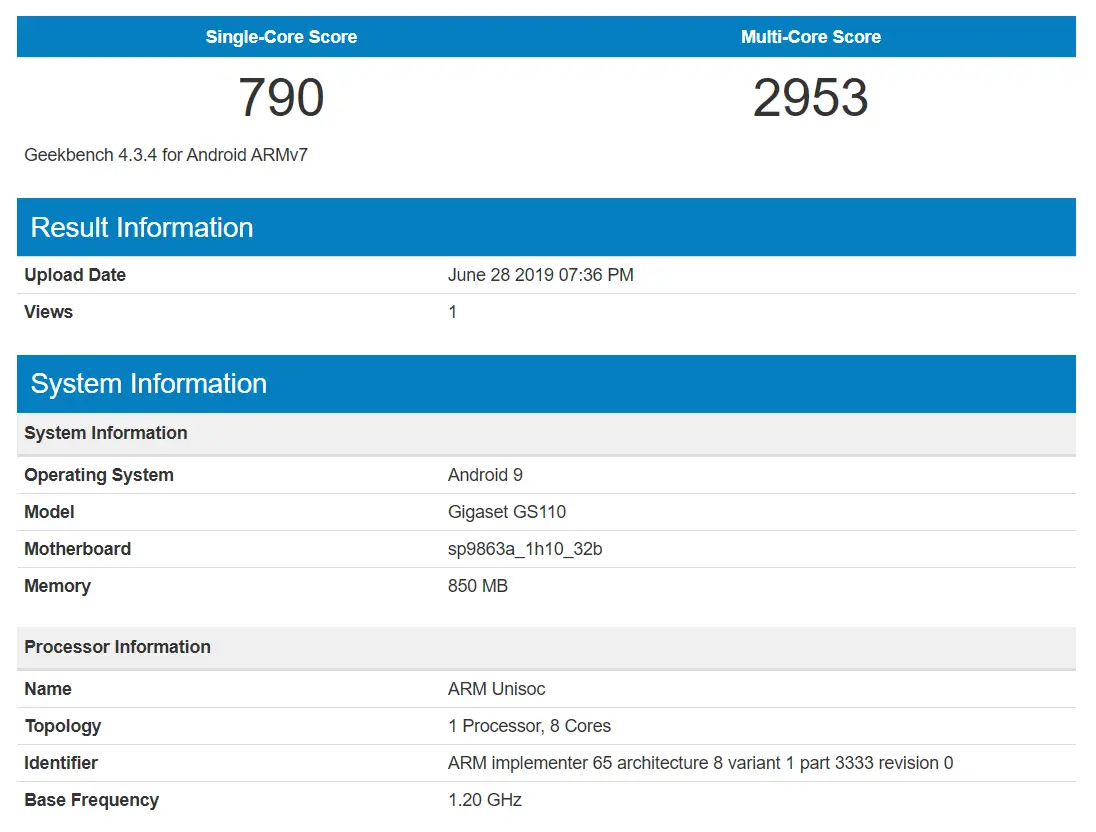The image size is (1096, 832).
Task: Click the System Information blue section header
Action: 149,384
